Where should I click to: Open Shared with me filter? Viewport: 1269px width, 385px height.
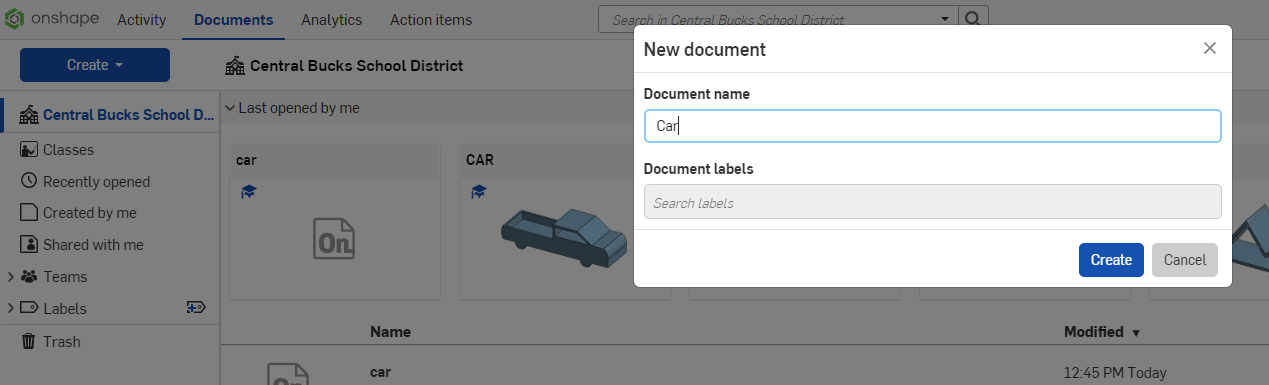click(93, 245)
